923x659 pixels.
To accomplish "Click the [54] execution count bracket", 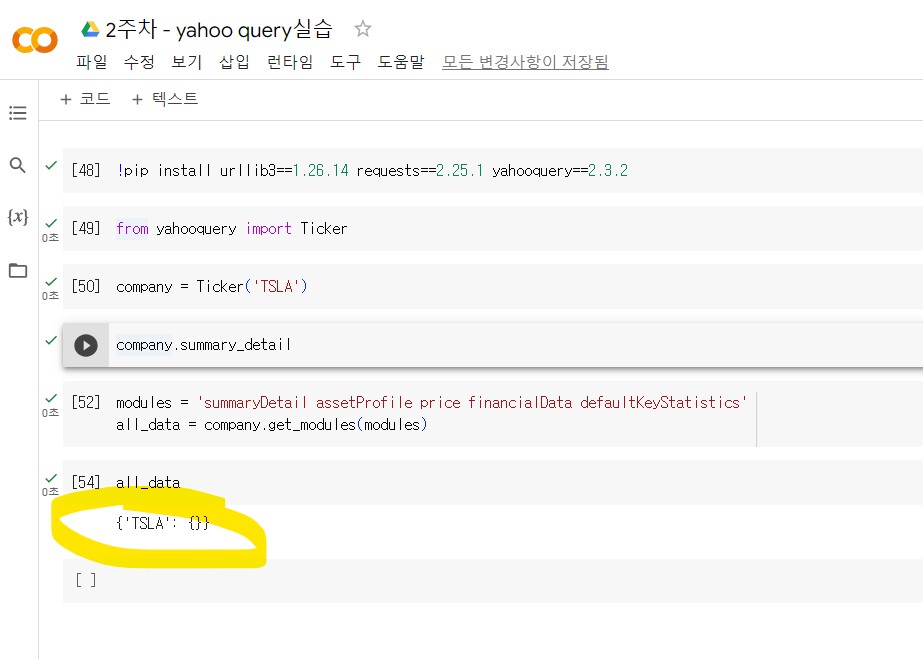I will point(86,482).
